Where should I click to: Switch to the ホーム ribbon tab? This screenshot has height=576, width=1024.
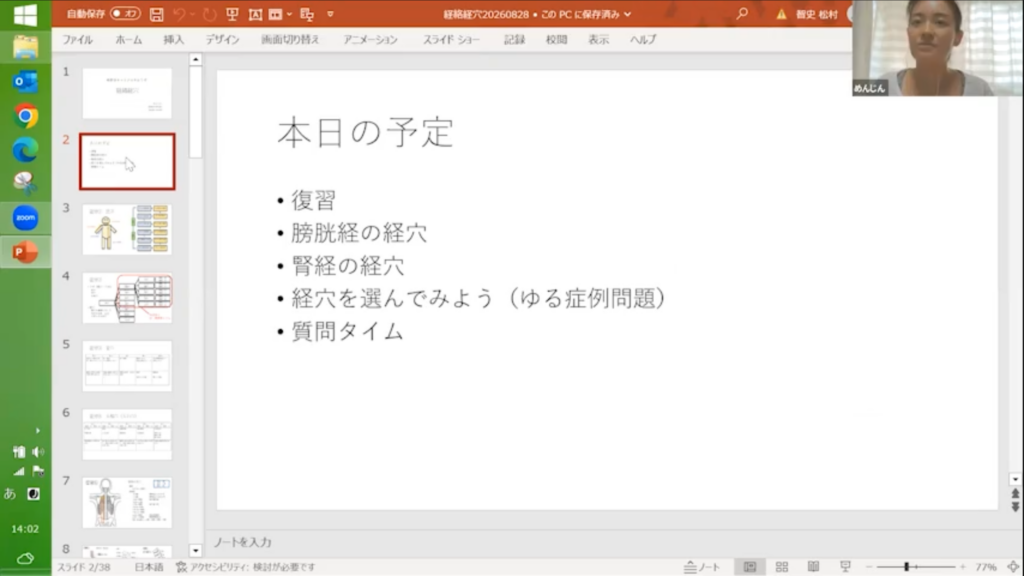129,40
